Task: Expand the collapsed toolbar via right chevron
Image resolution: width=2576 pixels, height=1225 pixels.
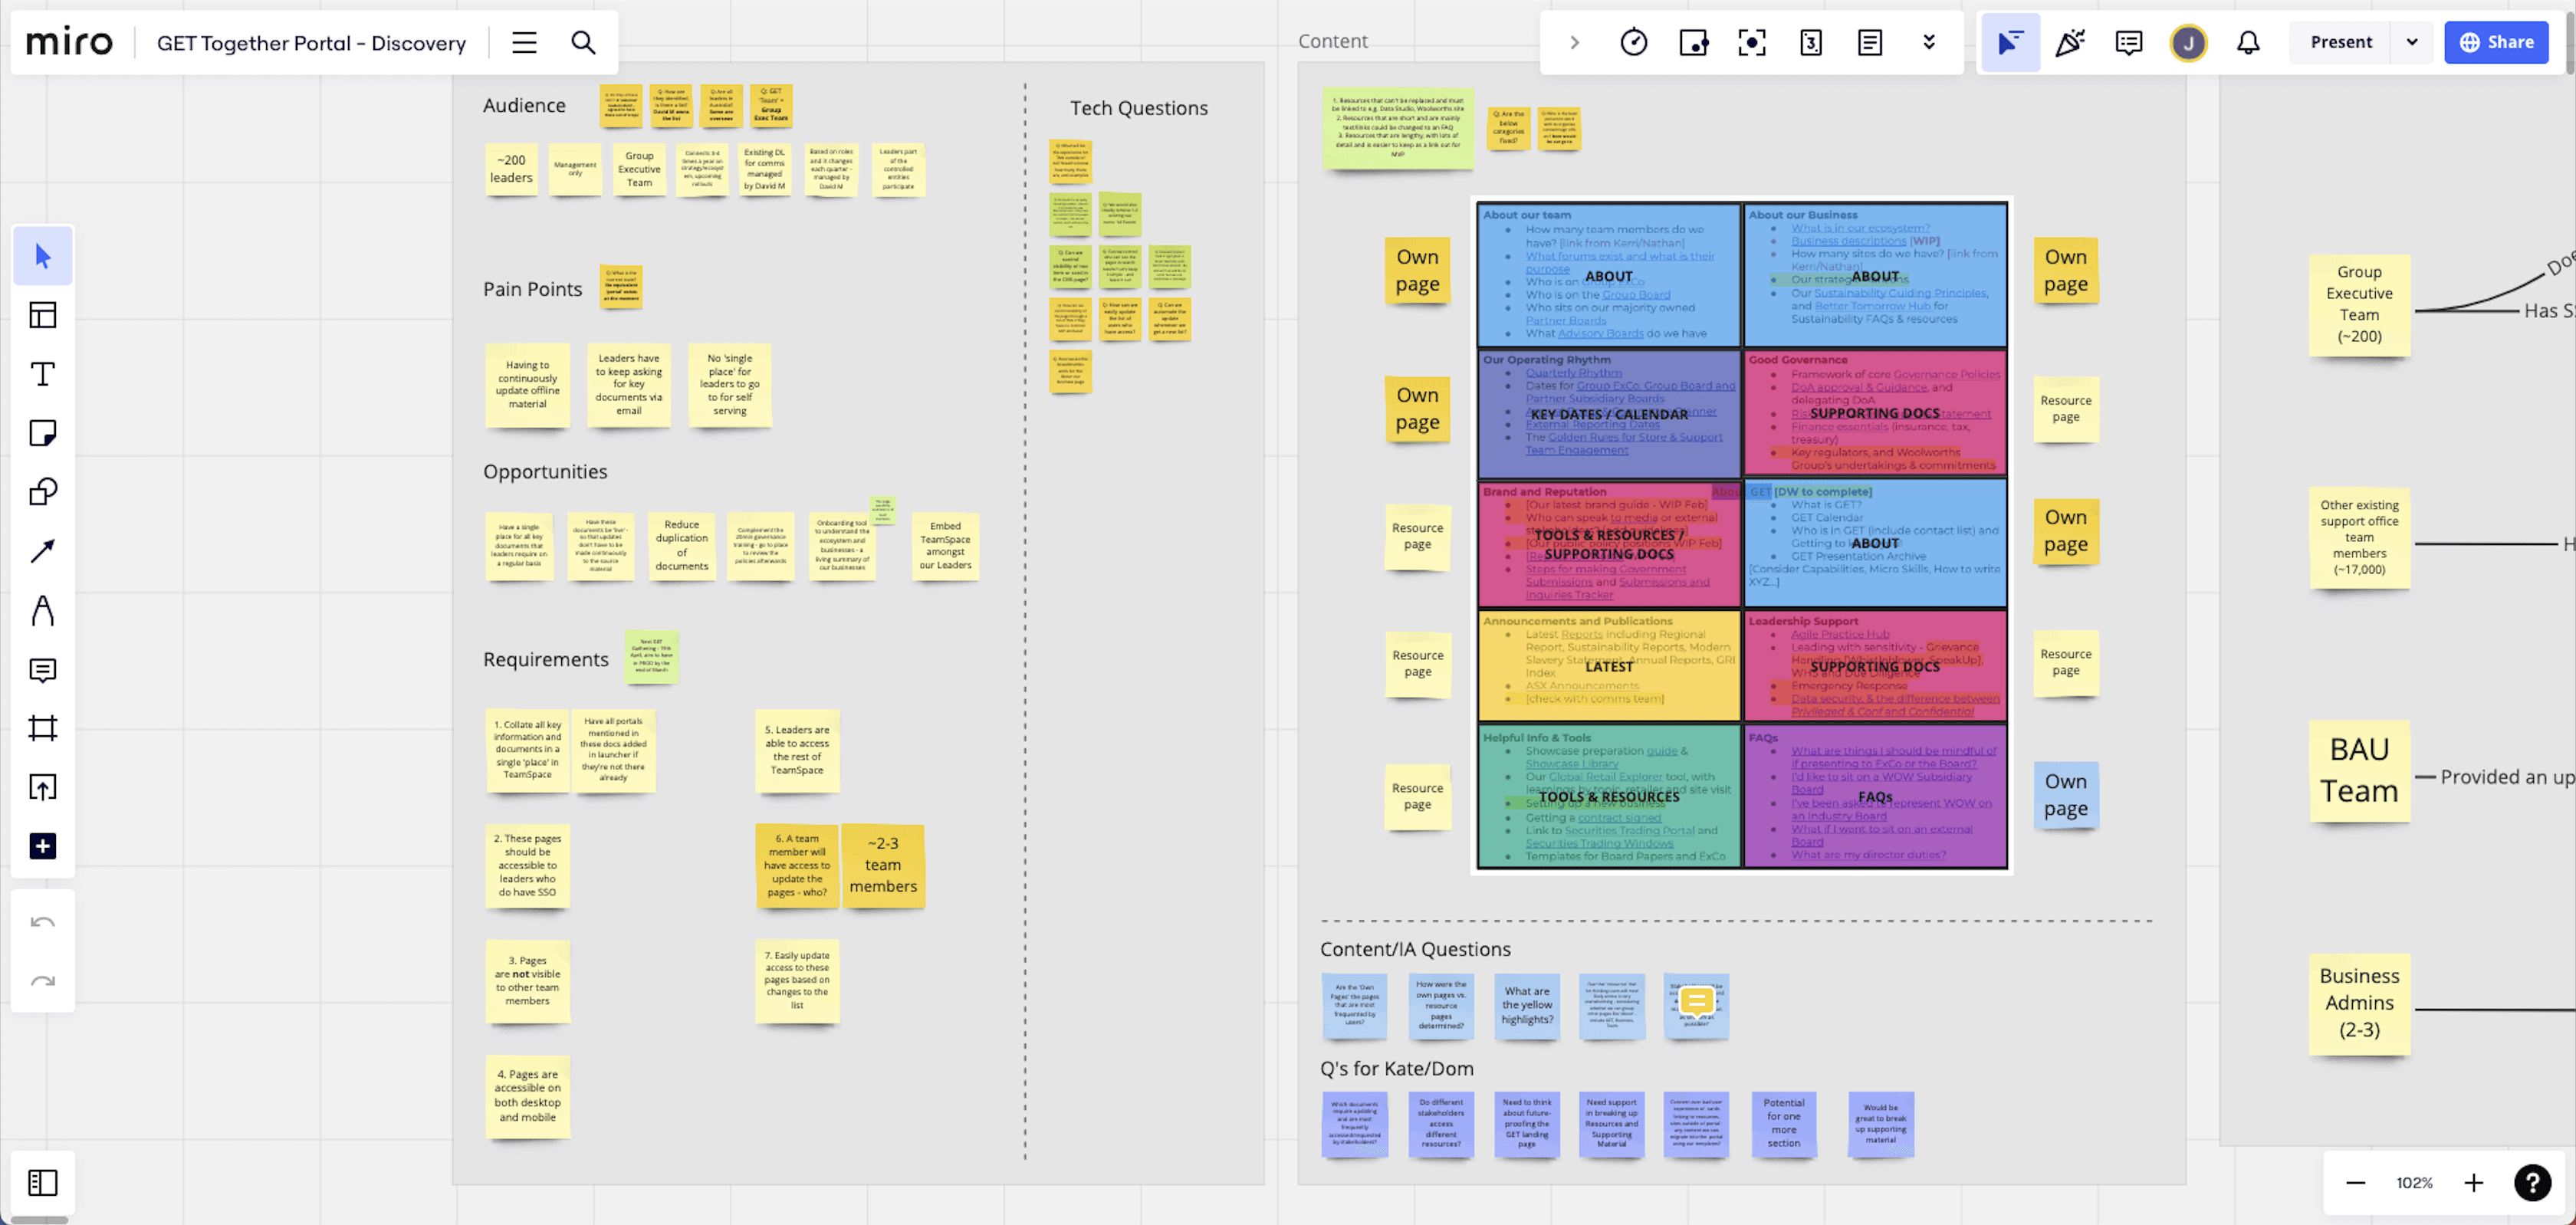Action: 1573,42
